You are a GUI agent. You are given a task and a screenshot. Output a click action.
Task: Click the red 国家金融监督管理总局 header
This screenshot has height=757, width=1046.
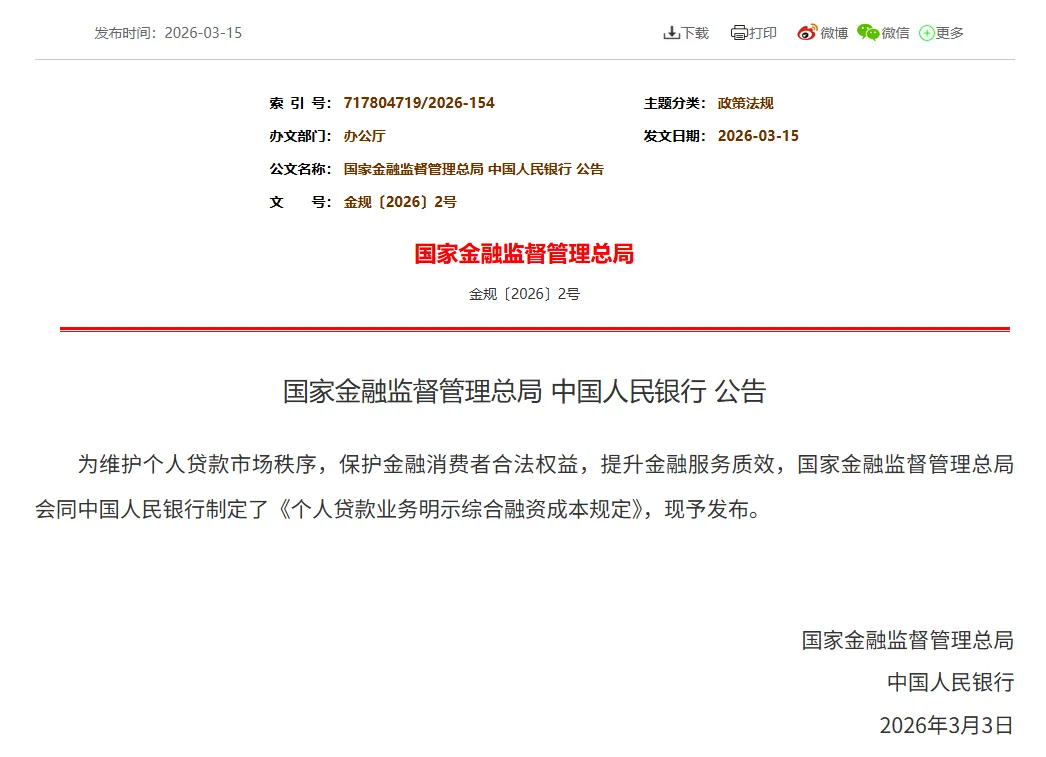coord(524,254)
